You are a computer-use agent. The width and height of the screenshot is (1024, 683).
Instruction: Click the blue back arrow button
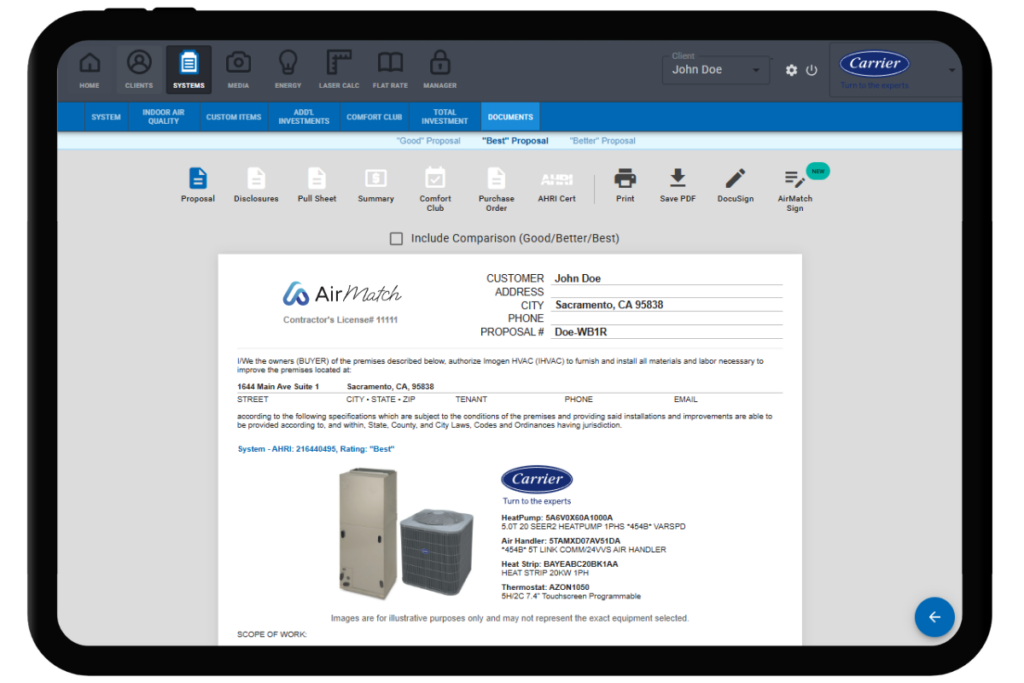tap(934, 617)
